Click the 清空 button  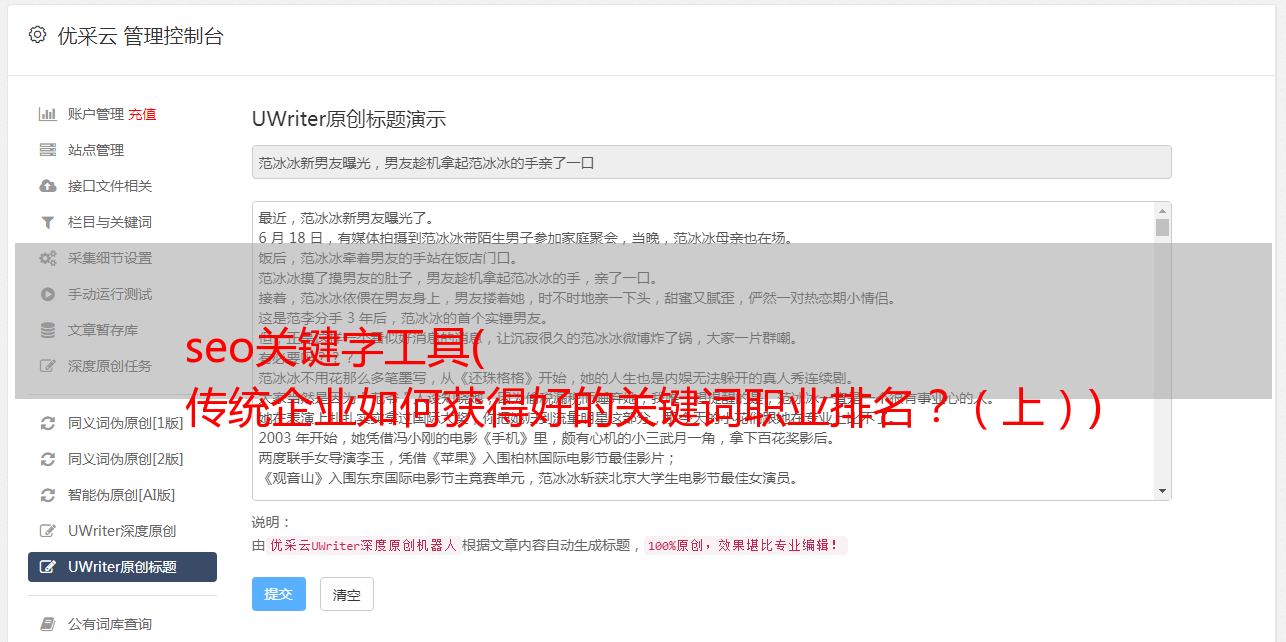pos(347,594)
